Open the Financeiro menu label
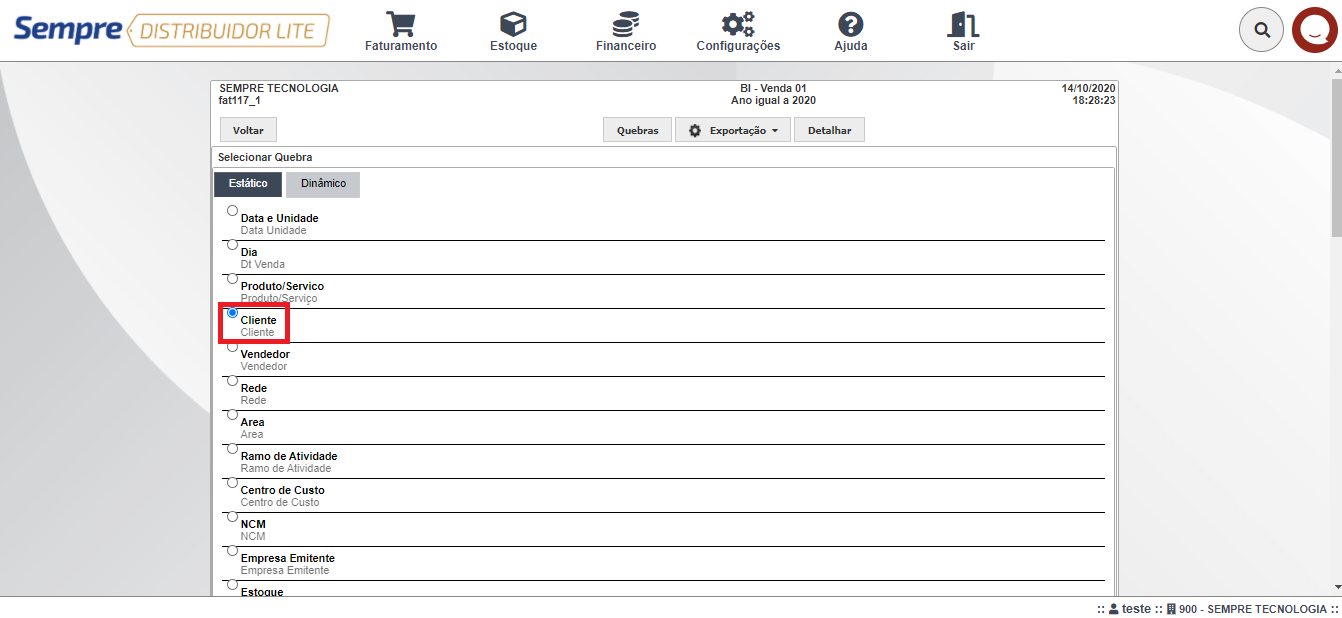 click(626, 46)
